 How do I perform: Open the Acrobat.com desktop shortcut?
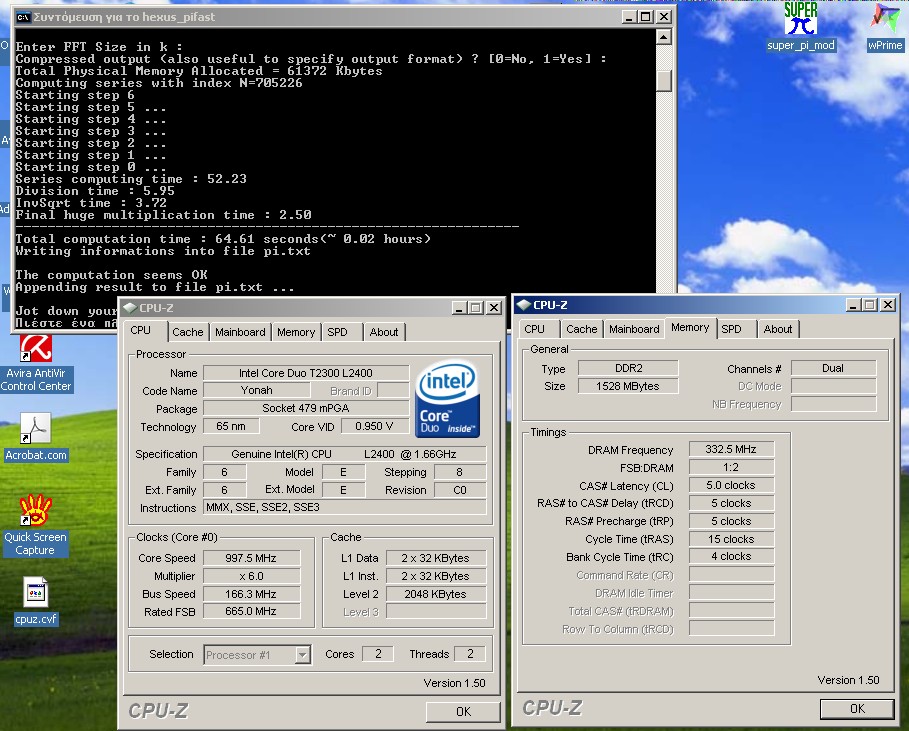(x=36, y=437)
